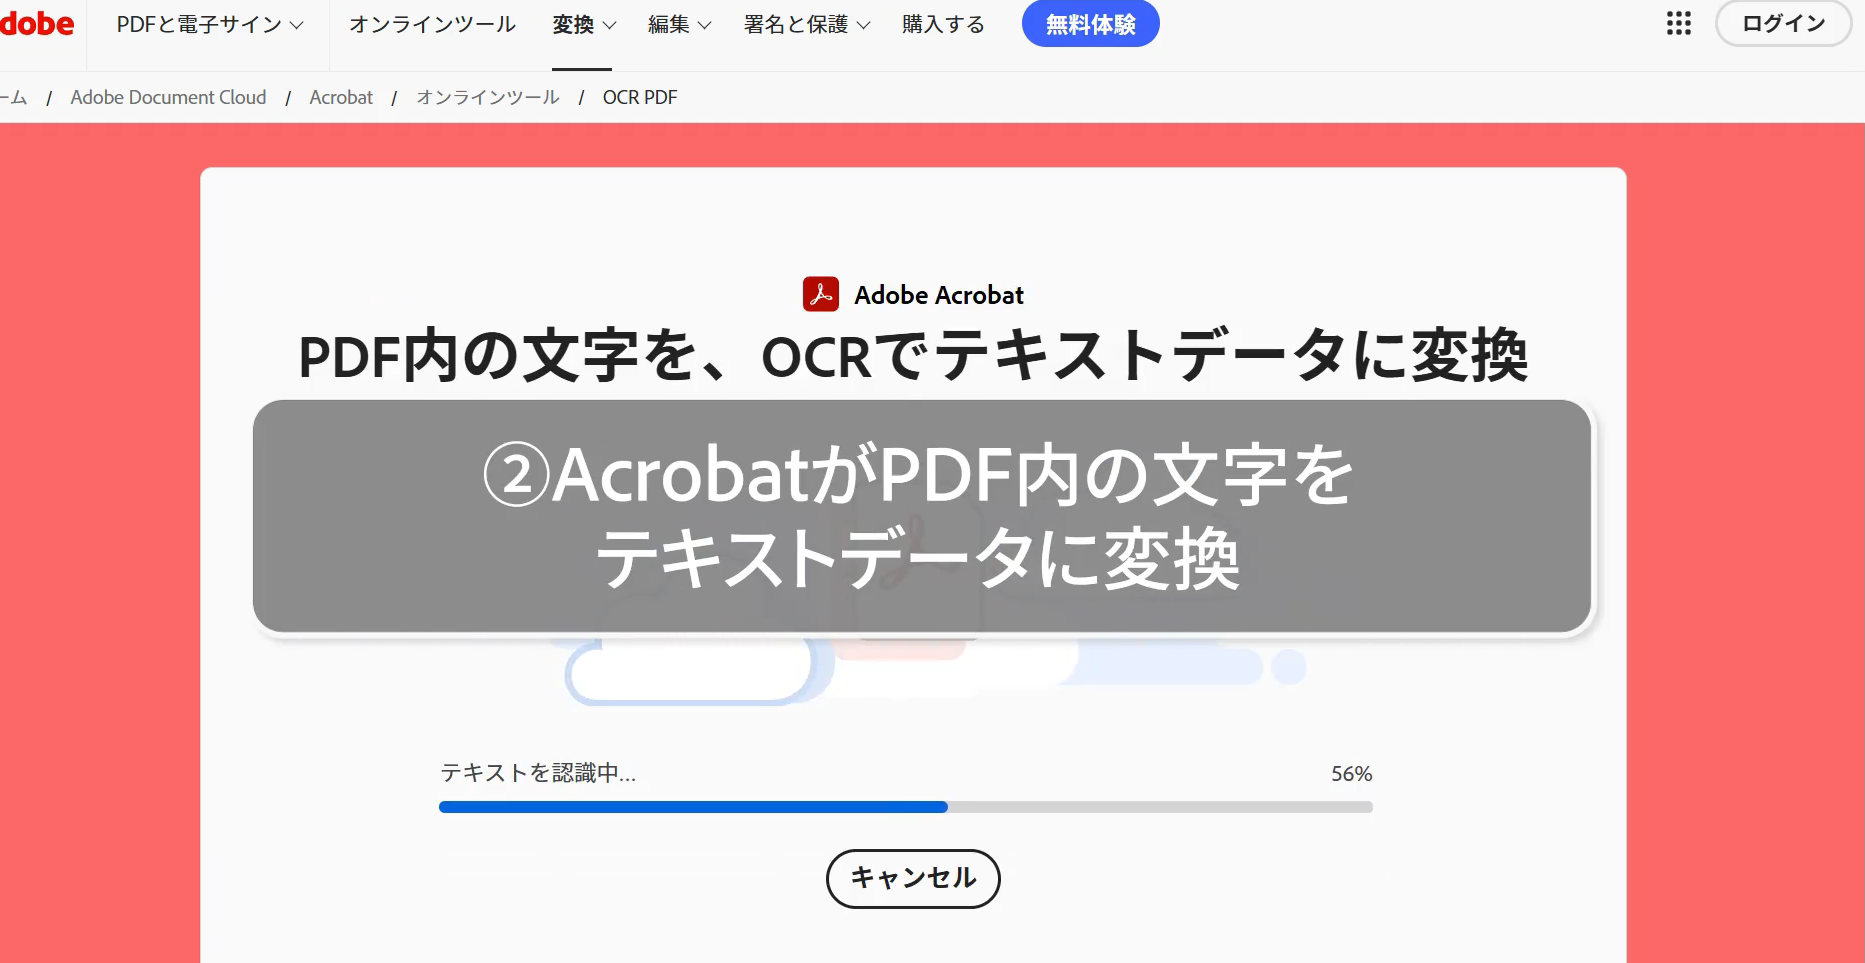Expand the 編集 menu
This screenshot has width=1865, height=963.
point(679,24)
